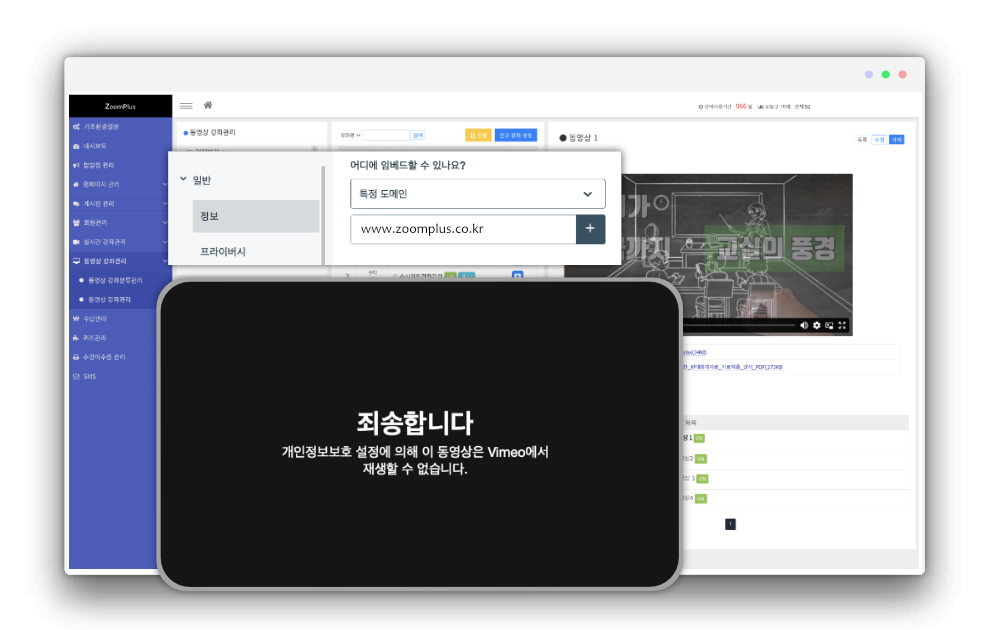Toggle the ON badge for third video row
1000x630 pixels.
[x=702, y=478]
